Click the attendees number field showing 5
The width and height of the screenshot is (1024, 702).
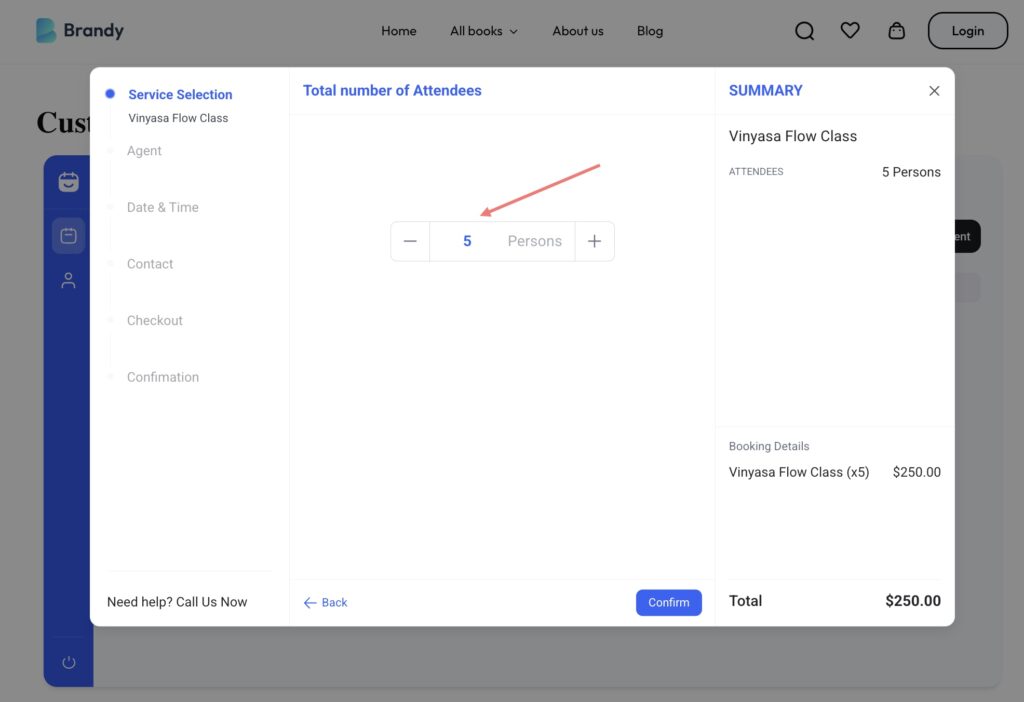click(467, 241)
